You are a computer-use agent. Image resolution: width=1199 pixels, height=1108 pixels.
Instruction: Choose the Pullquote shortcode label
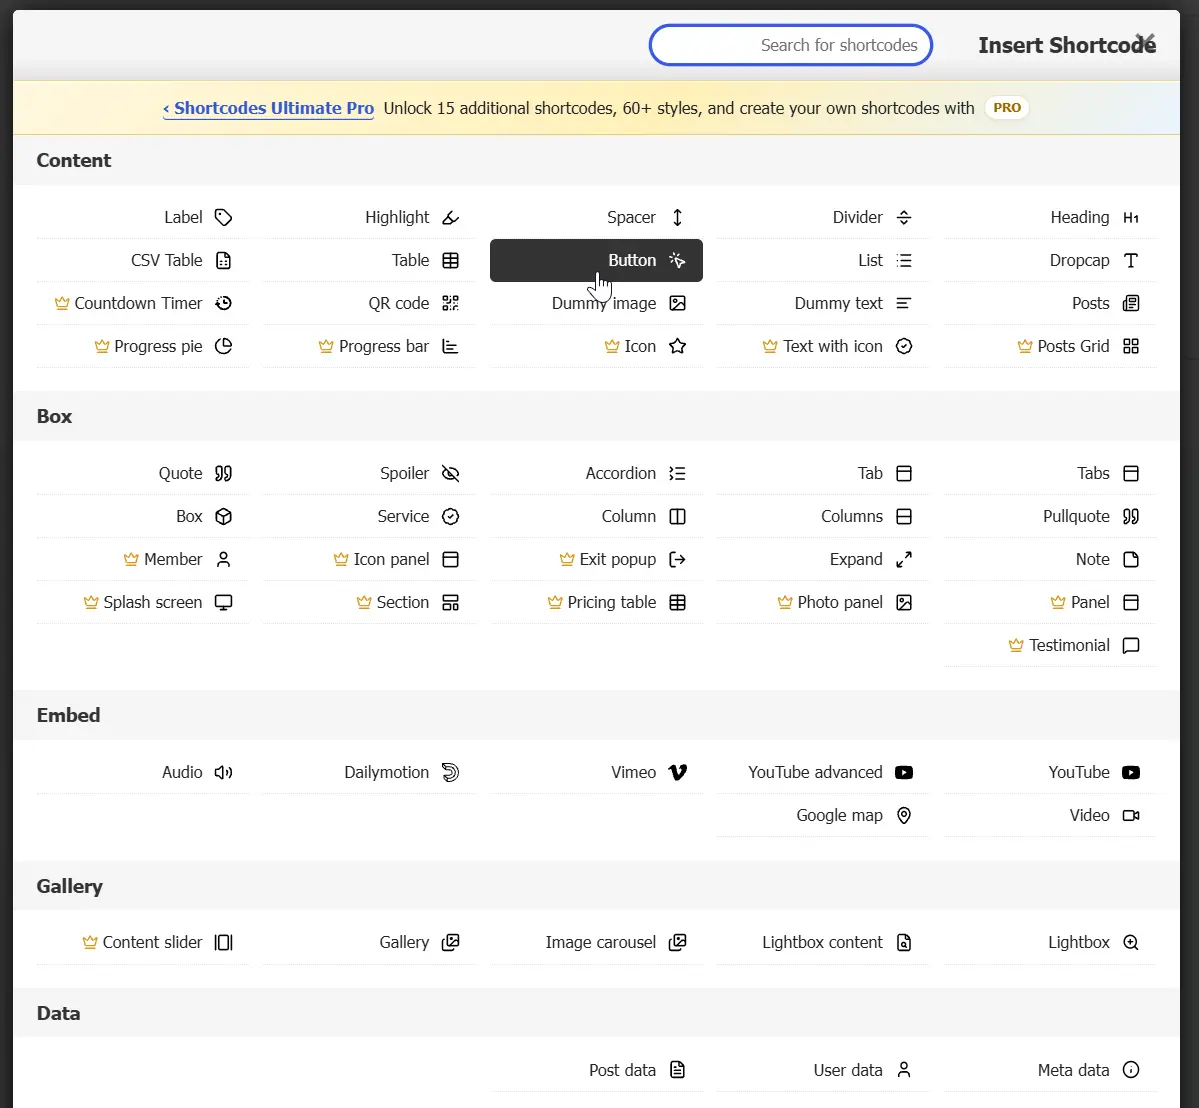pos(1076,517)
